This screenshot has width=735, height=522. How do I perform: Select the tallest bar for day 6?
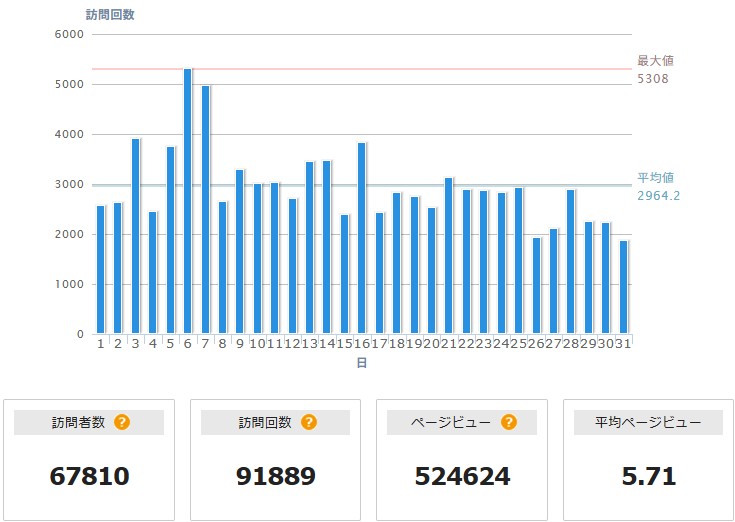coord(187,200)
